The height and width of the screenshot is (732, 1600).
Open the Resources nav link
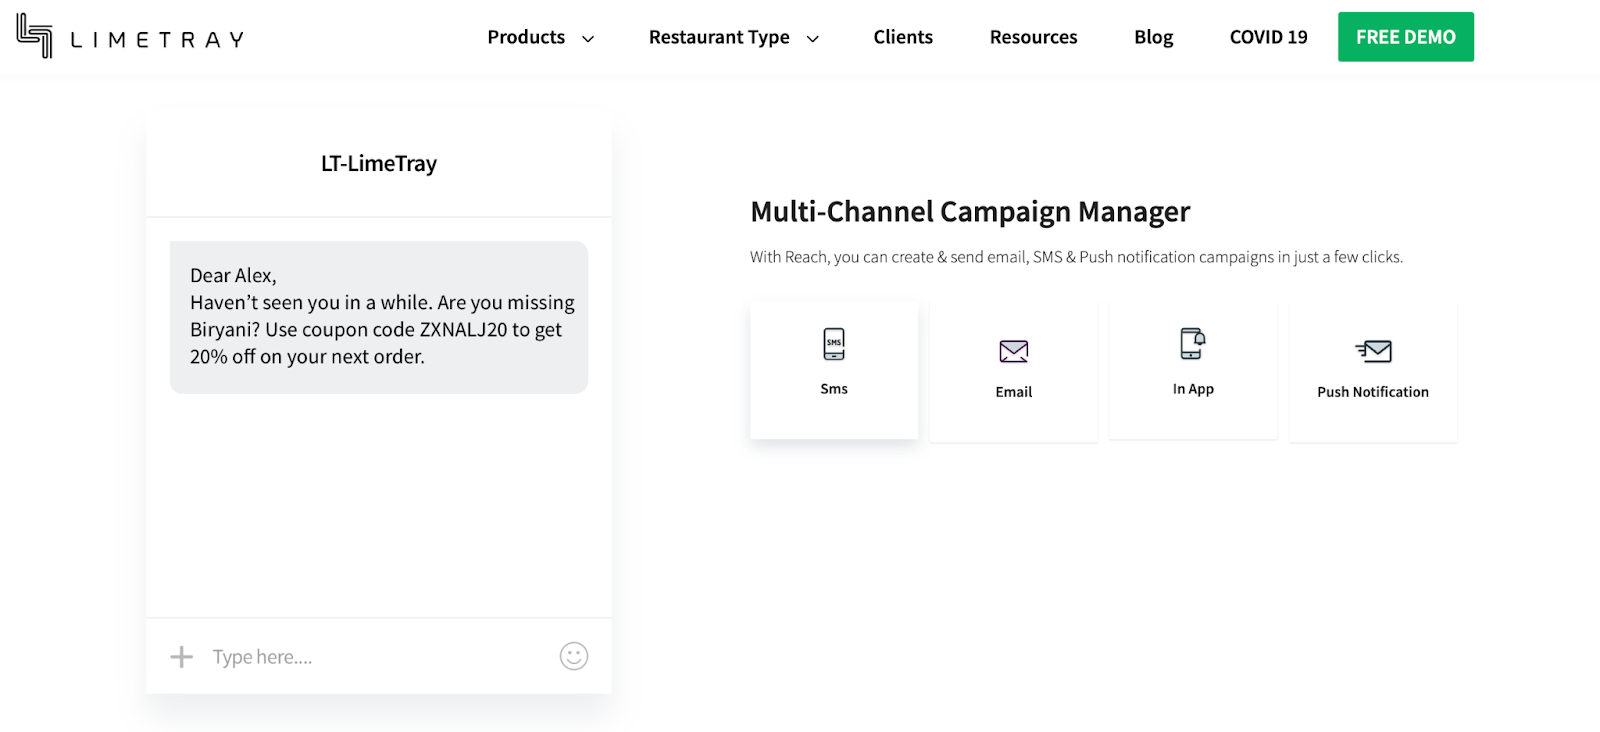pyautogui.click(x=1033, y=37)
